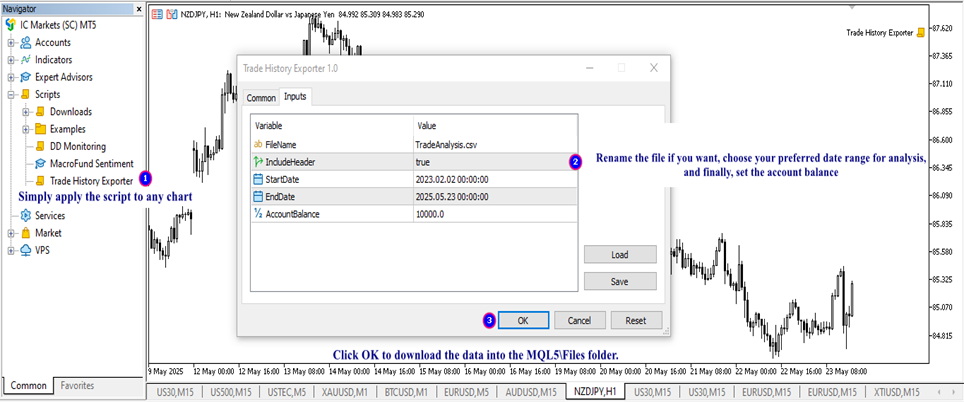Edit the EndDate value 2025.05.23
Viewport: 964px width, 402px height.
click(x=495, y=197)
